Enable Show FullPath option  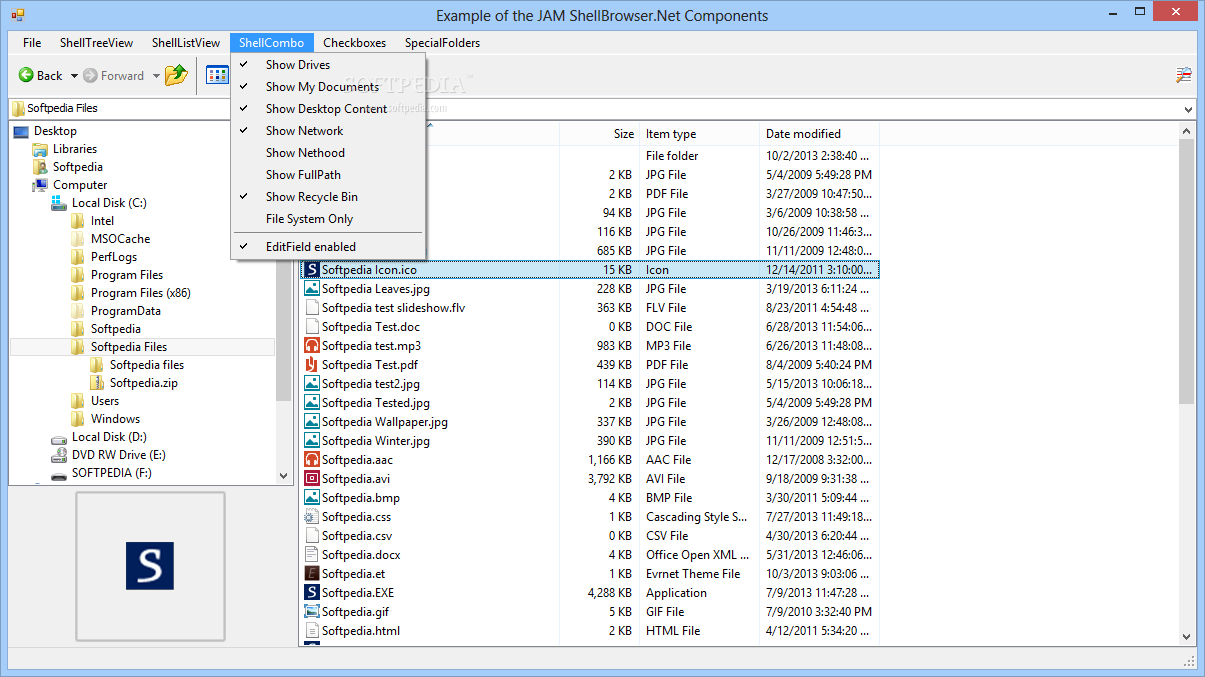[x=328, y=175]
